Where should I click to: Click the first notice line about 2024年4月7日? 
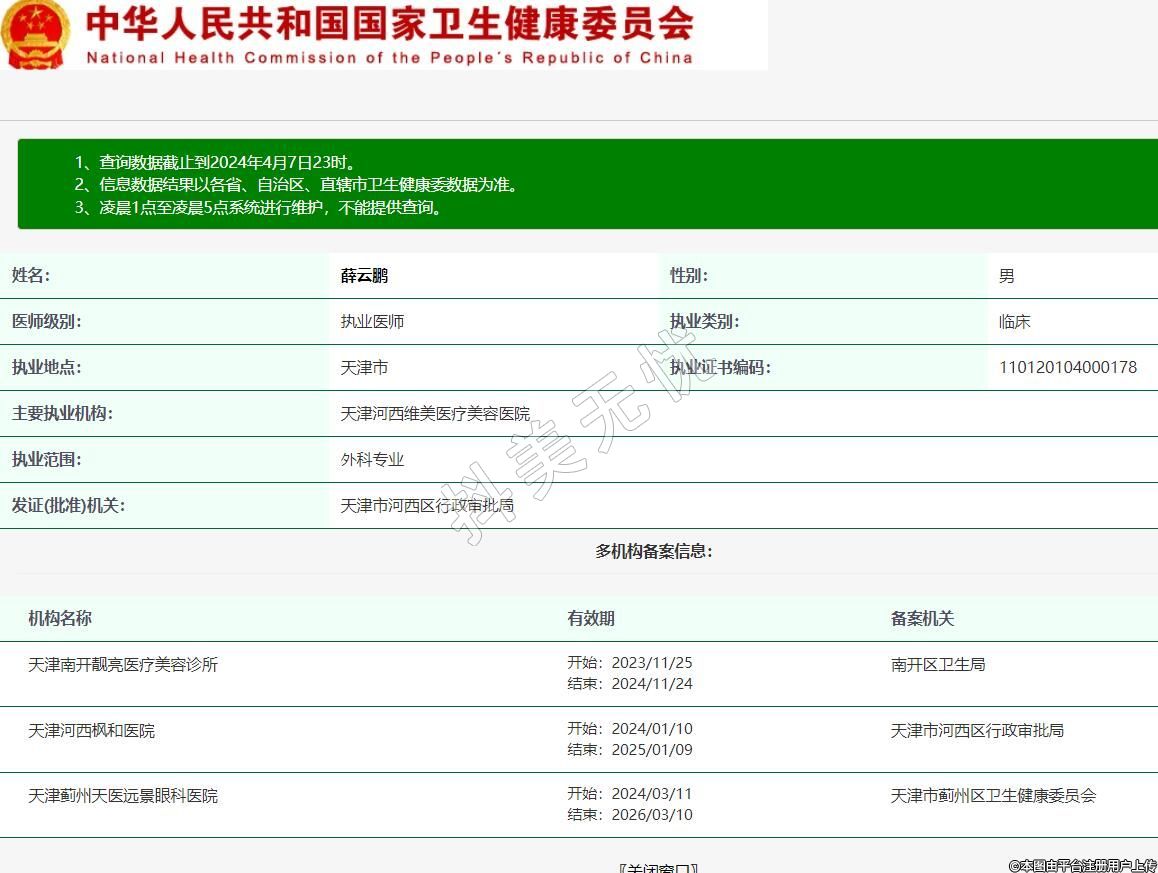pyautogui.click(x=215, y=162)
